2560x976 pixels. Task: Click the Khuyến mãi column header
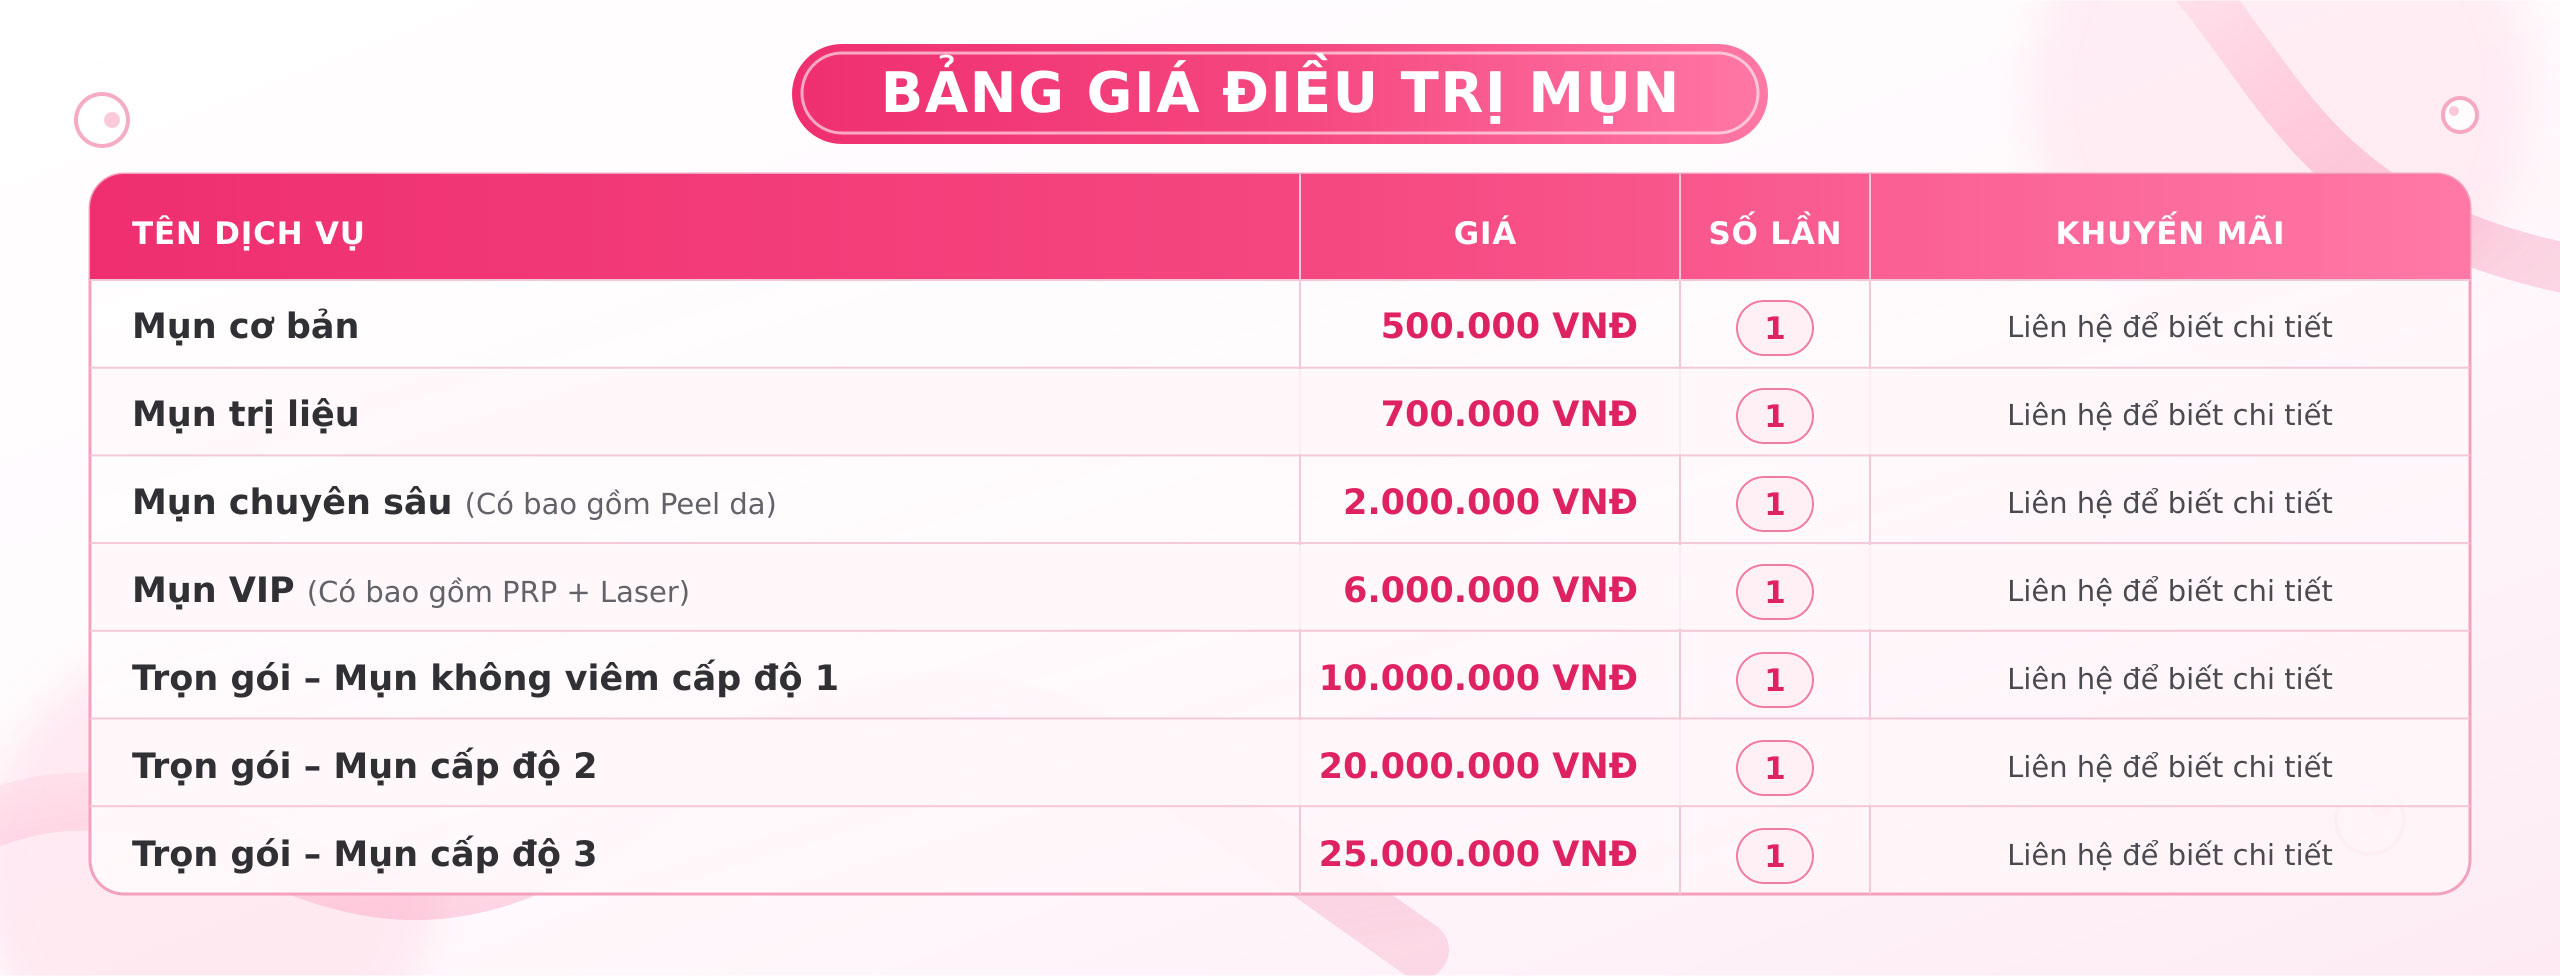pyautogui.click(x=2170, y=233)
